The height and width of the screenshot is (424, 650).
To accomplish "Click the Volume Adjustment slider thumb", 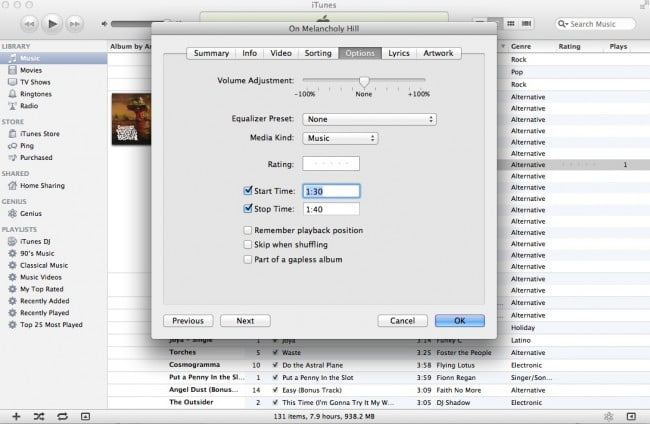I will (x=364, y=82).
